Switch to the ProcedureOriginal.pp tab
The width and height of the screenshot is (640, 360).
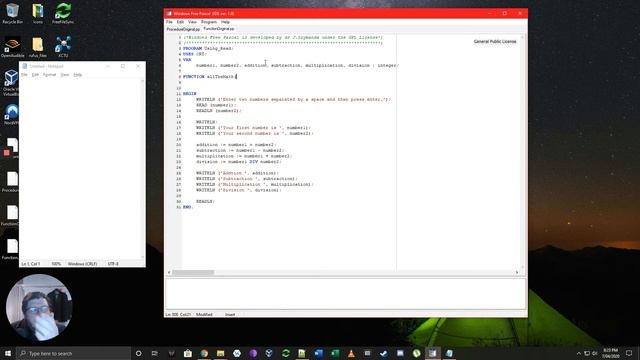click(x=183, y=29)
